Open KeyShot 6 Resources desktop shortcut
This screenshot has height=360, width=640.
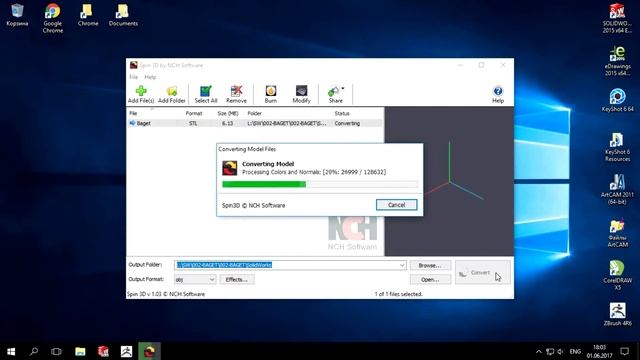pyautogui.click(x=617, y=147)
